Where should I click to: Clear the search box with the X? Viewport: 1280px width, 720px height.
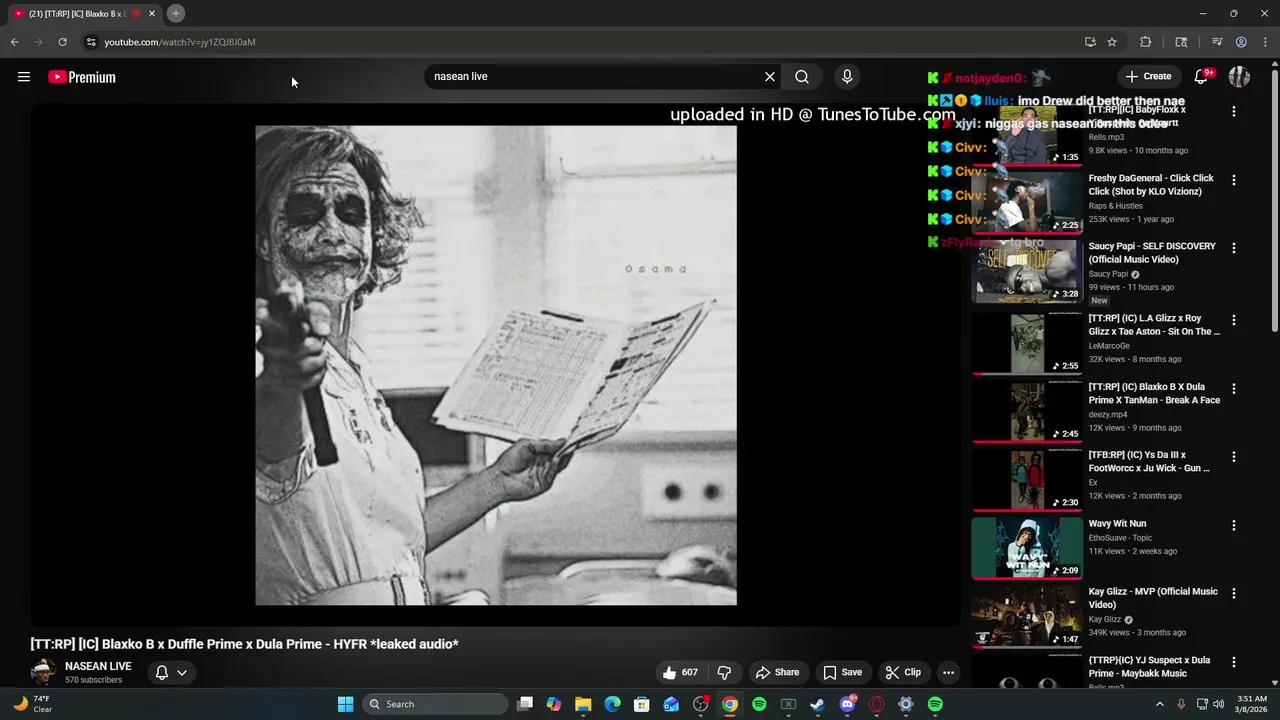coord(770,77)
